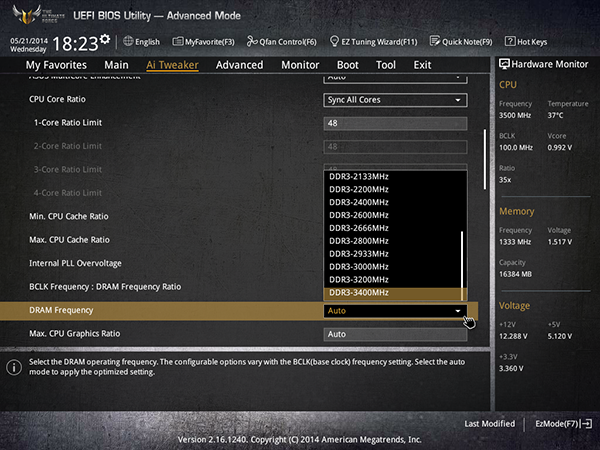
Task: Click the info icon beside help text
Action: [14, 367]
